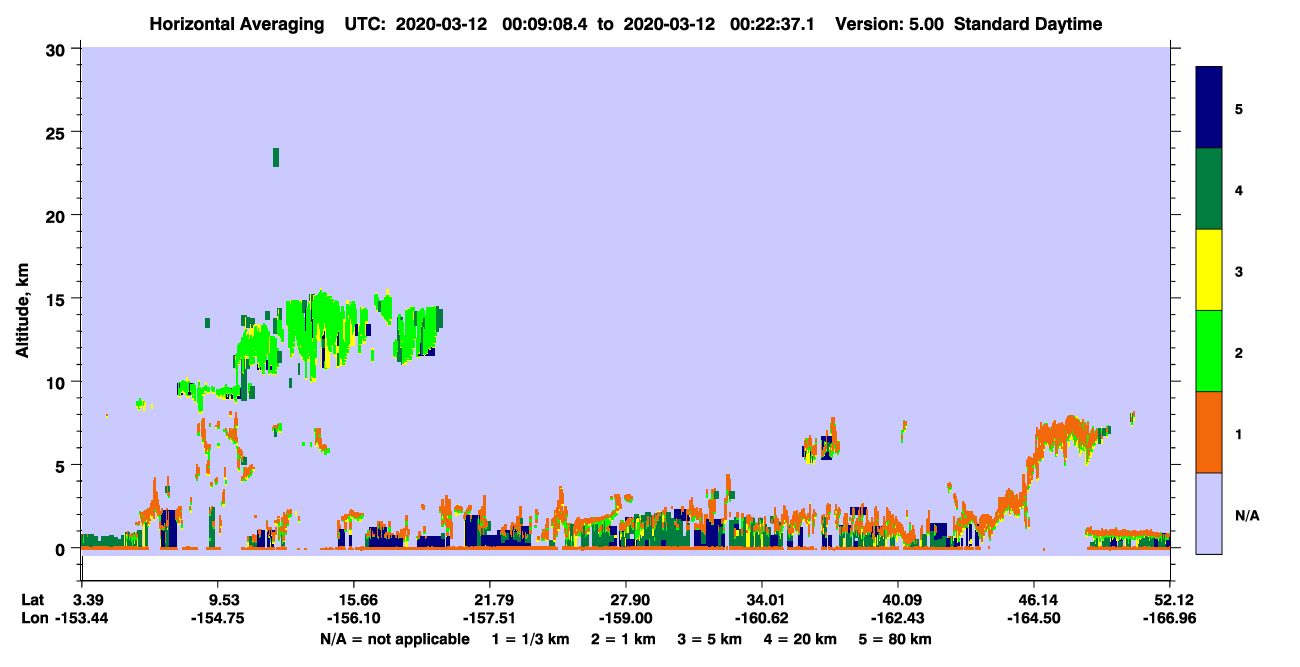This screenshot has width=1300, height=667.
Task: Click legend entry '3 = 5 km'
Action: pos(710,639)
